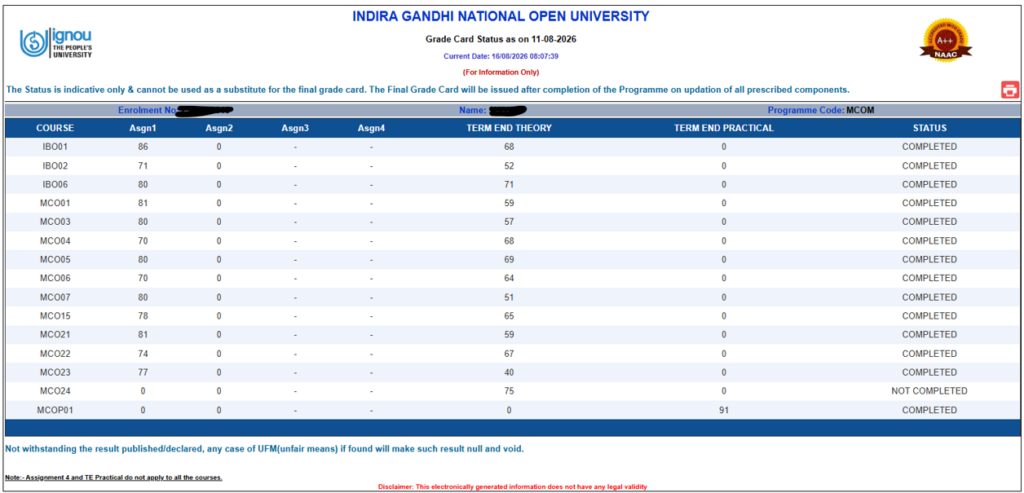This screenshot has width=1024, height=493.
Task: Click theory mark 67 for MCO22
Action: click(x=509, y=353)
